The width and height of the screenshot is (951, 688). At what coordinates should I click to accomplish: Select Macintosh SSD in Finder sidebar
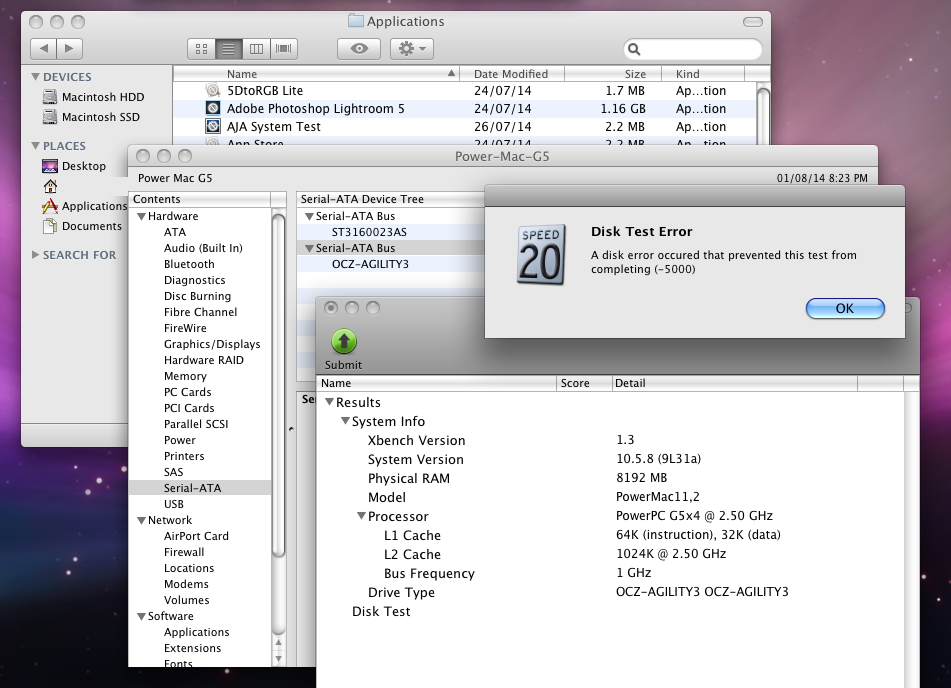(92, 117)
